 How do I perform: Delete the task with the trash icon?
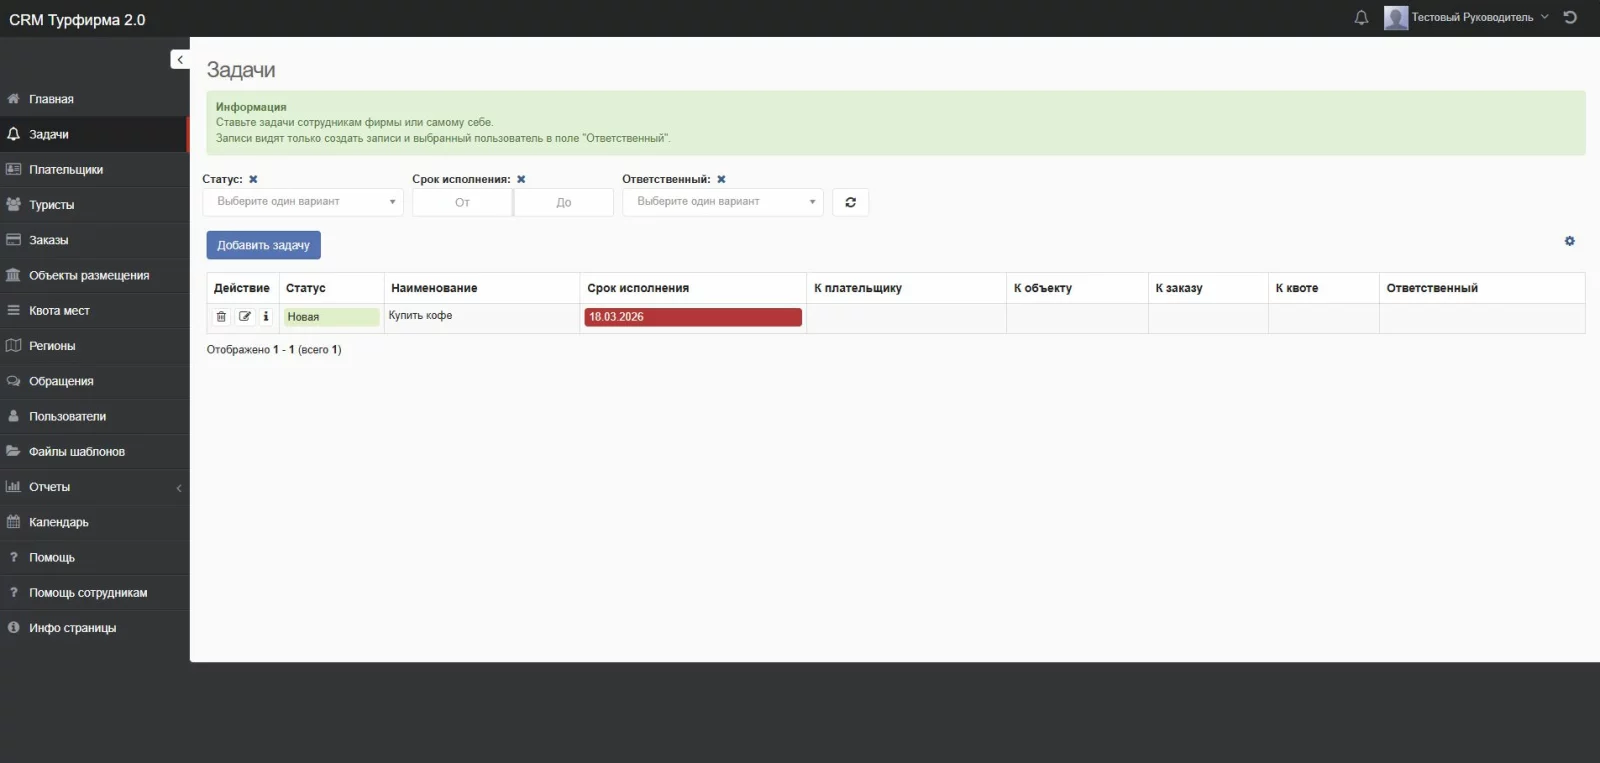[221, 316]
